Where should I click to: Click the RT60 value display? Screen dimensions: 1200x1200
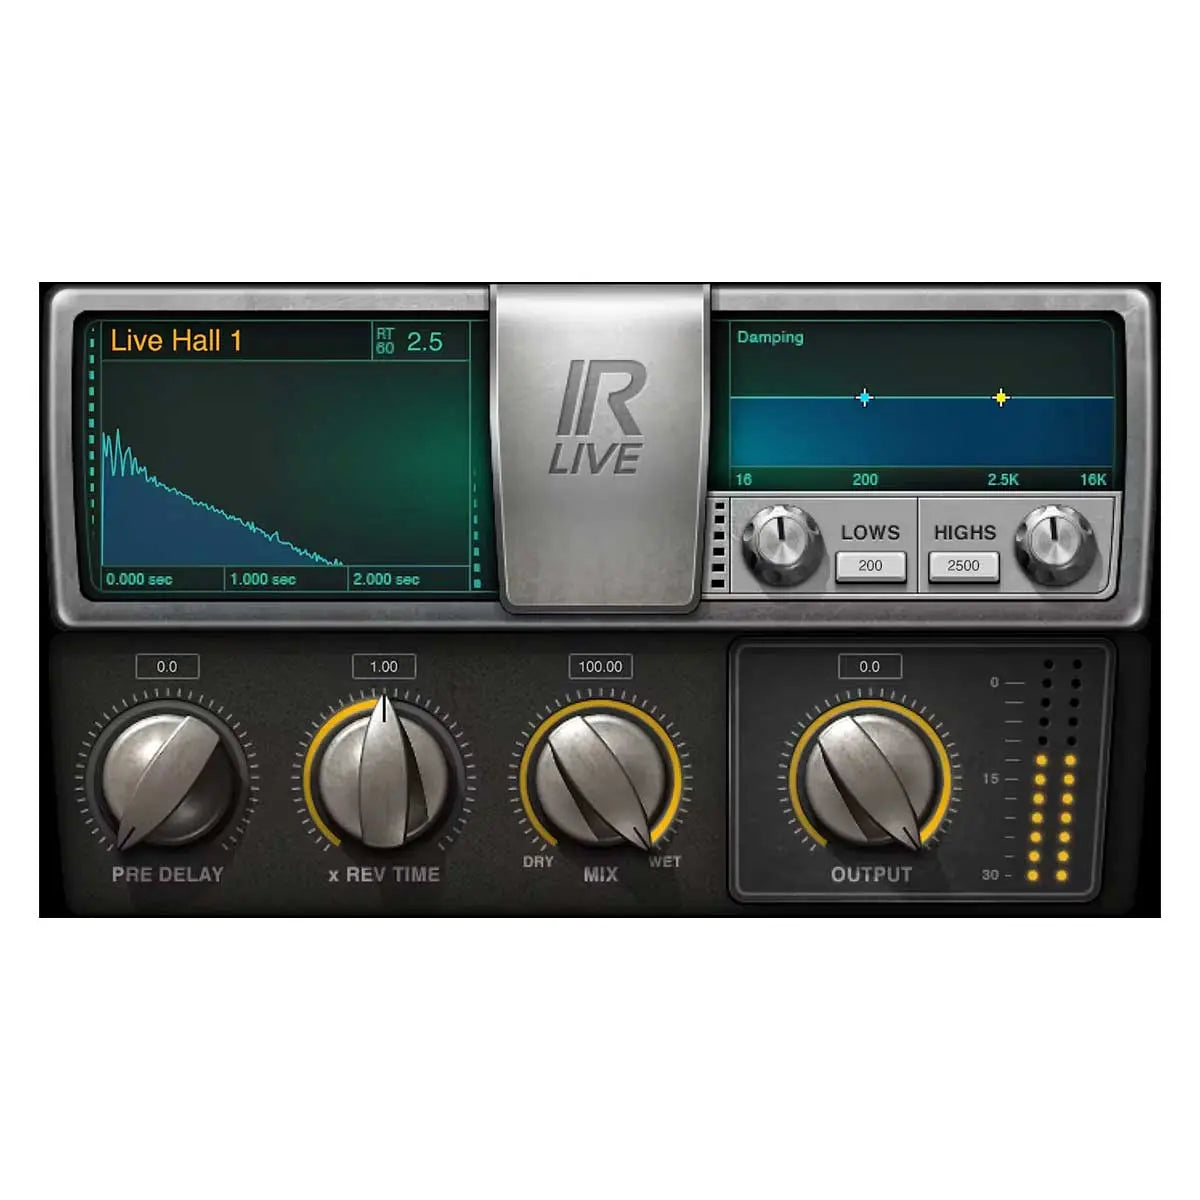(x=420, y=339)
